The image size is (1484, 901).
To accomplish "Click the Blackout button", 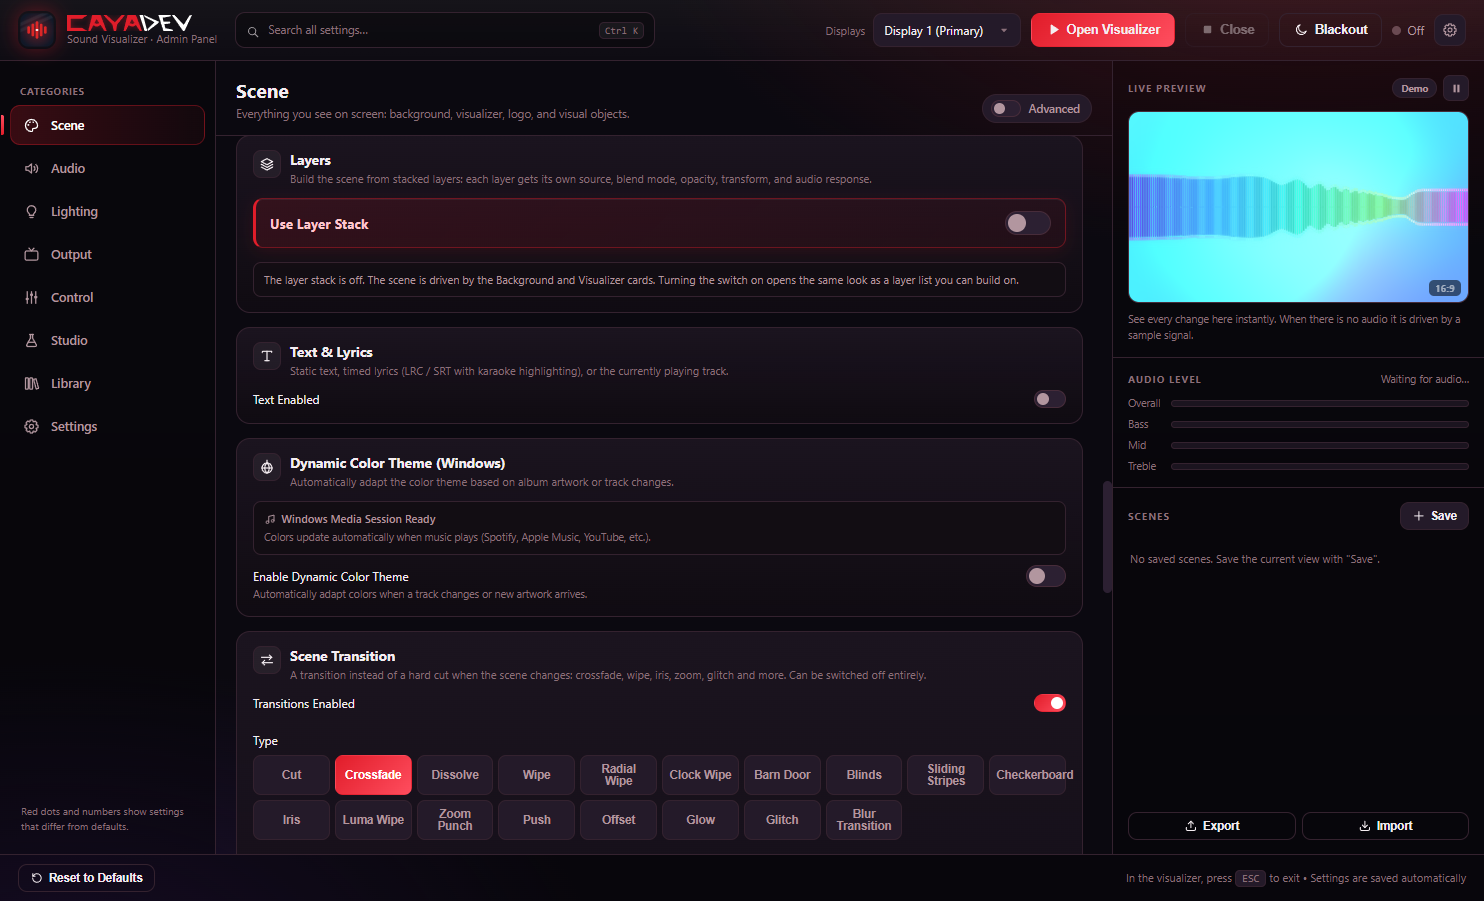I will (1330, 30).
